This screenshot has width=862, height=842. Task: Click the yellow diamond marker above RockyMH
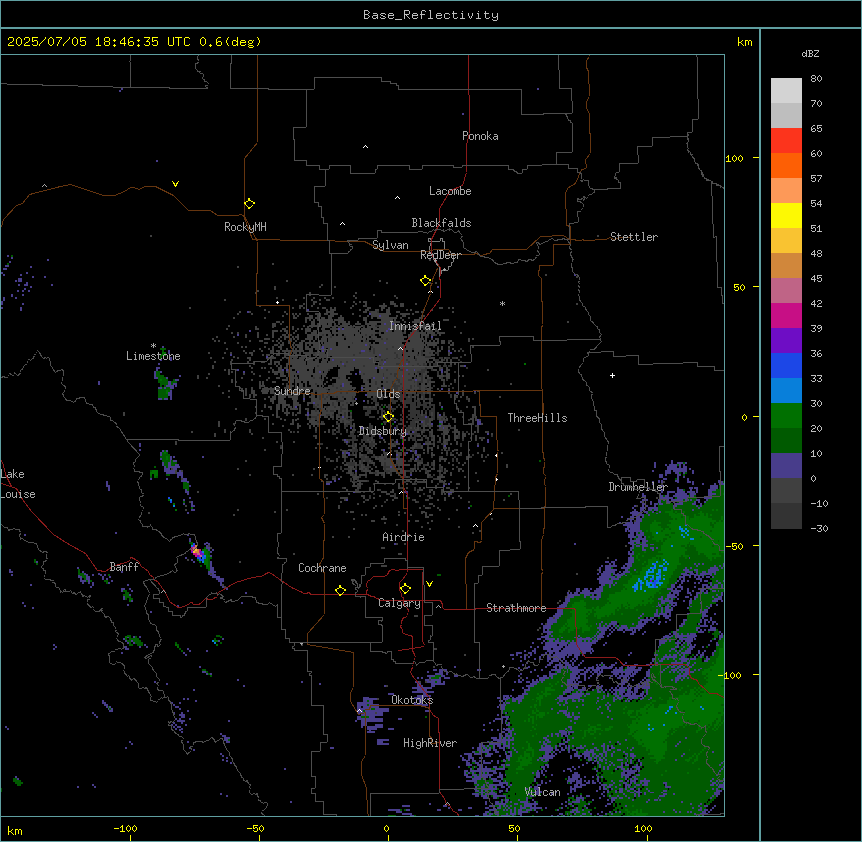249,203
